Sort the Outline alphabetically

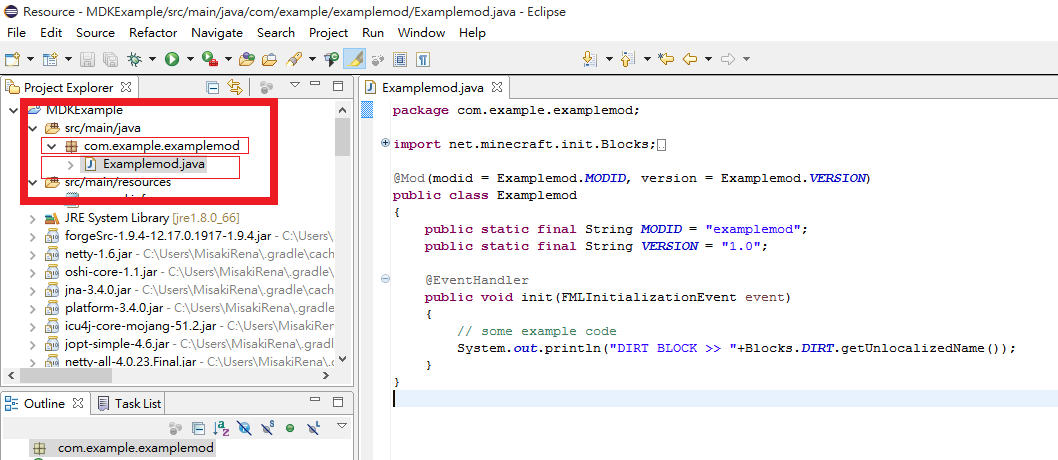221,427
